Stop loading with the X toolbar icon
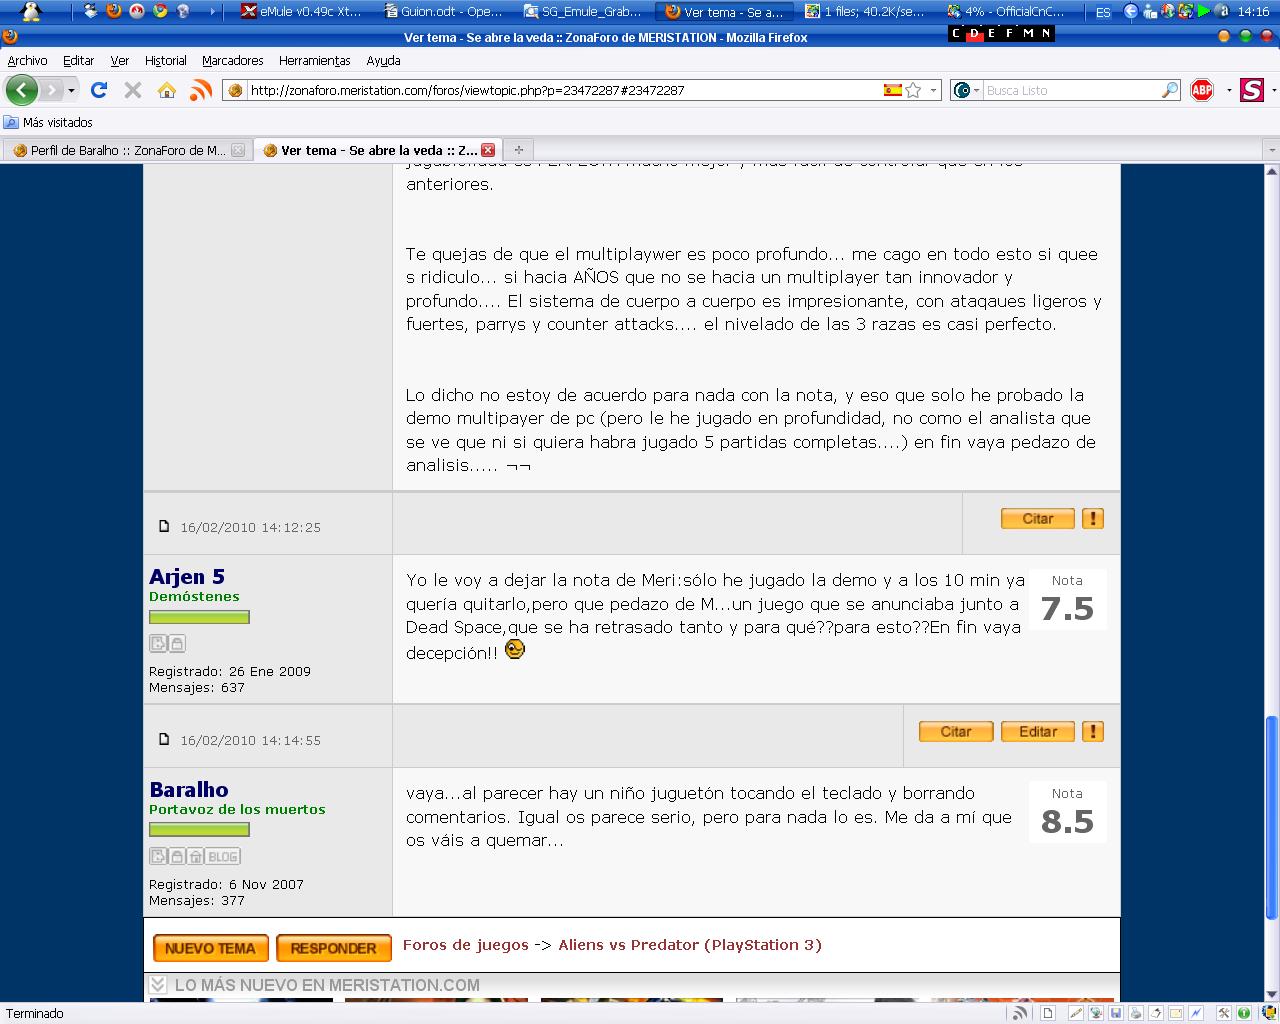This screenshot has height=1024, width=1280. coord(133,90)
